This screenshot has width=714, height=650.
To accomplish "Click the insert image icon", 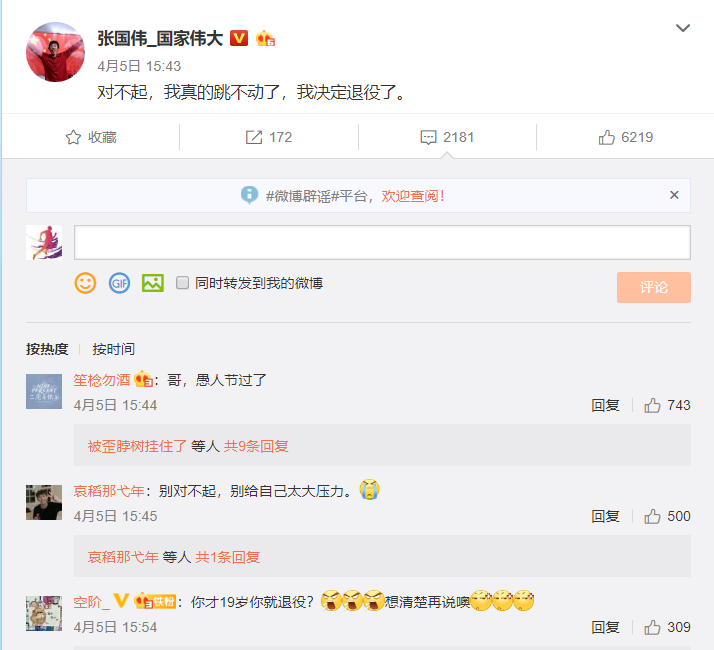I will (153, 283).
